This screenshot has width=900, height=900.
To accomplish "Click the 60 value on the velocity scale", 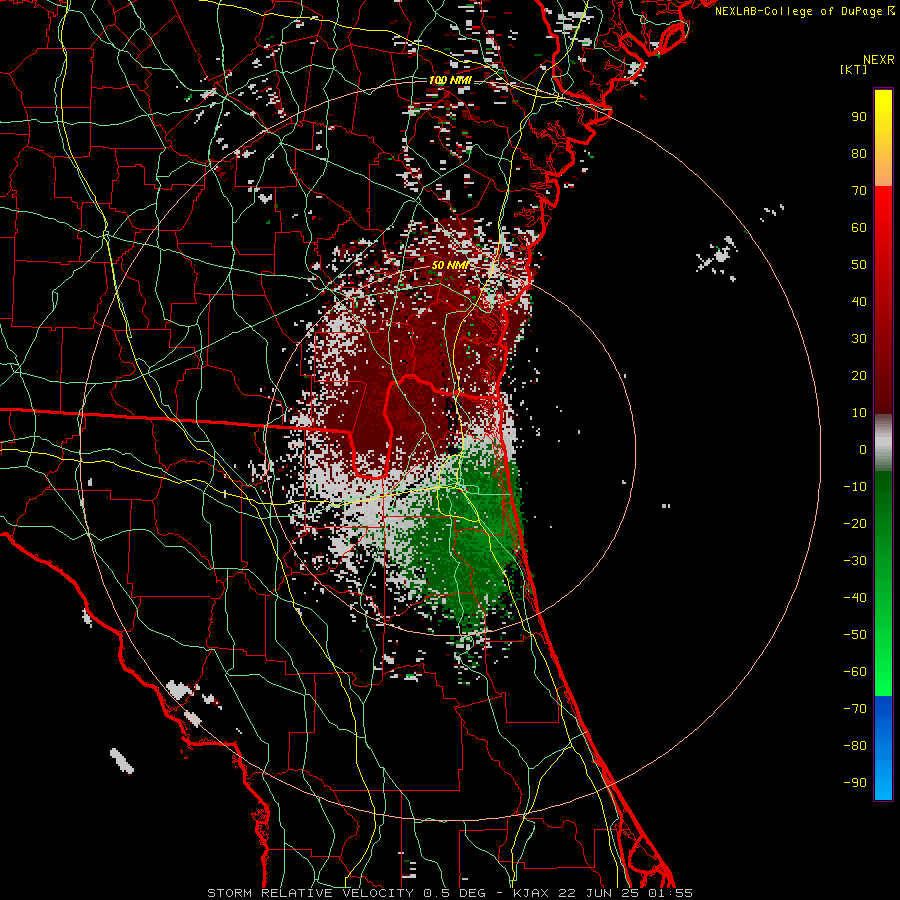I will point(859,227).
